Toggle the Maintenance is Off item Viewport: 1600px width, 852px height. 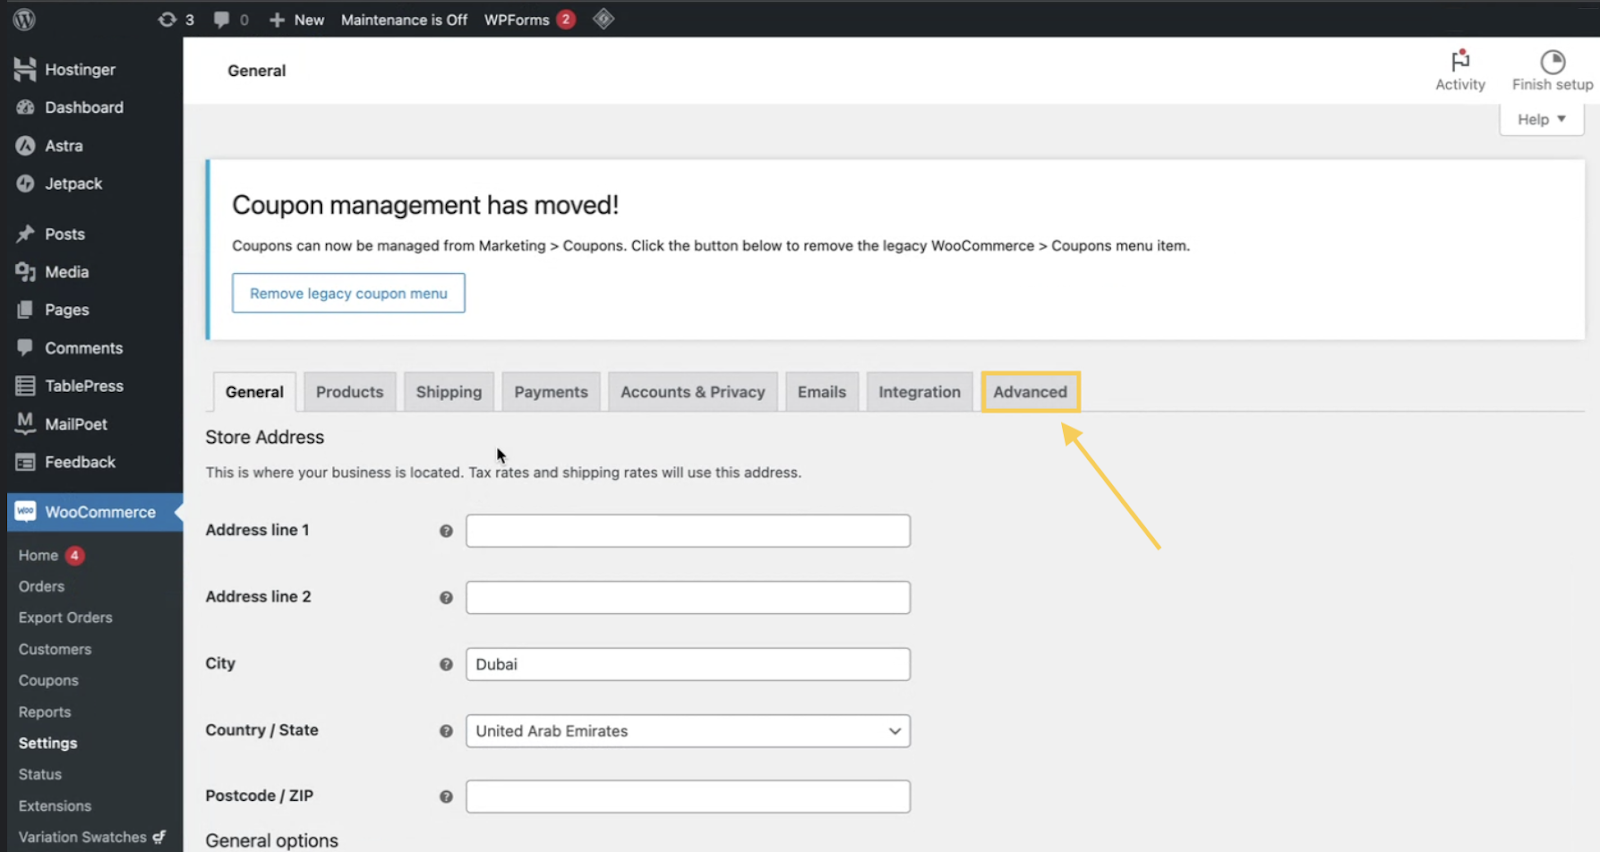(x=404, y=19)
